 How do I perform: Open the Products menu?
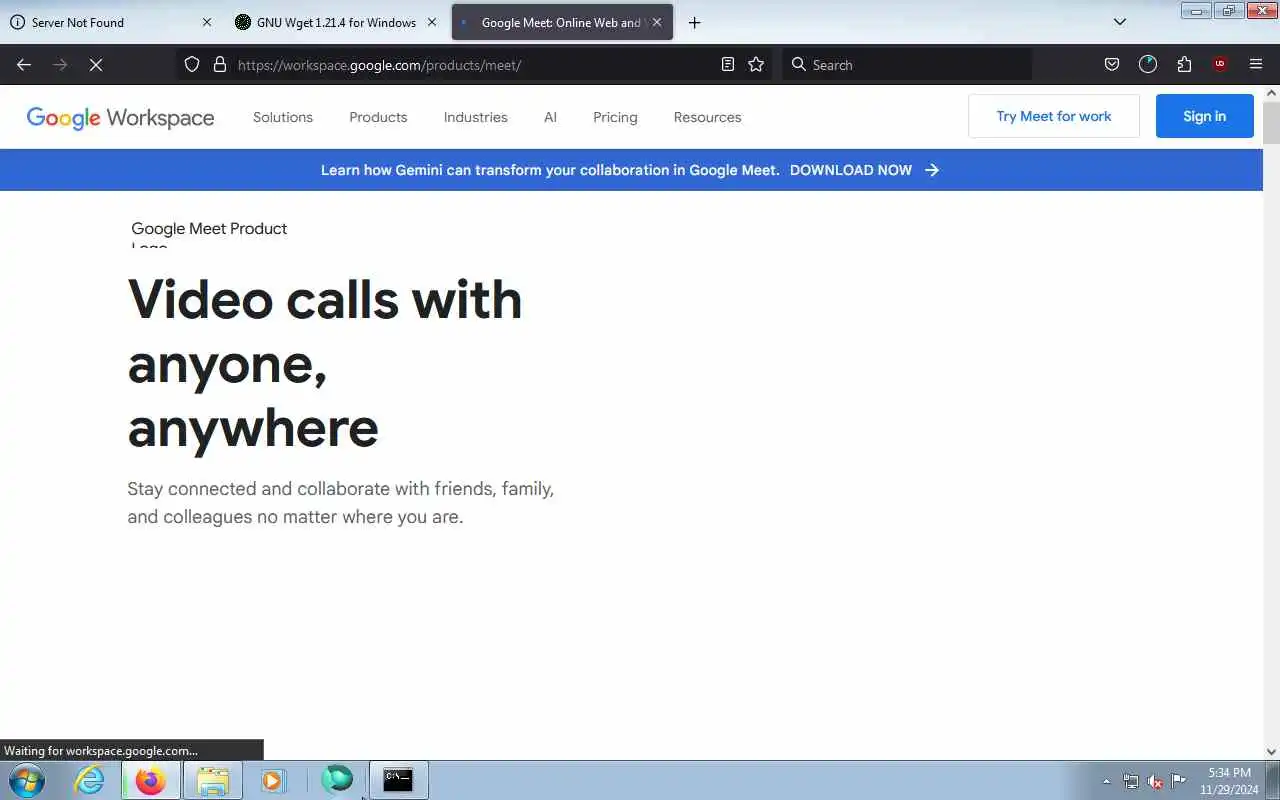[x=378, y=117]
